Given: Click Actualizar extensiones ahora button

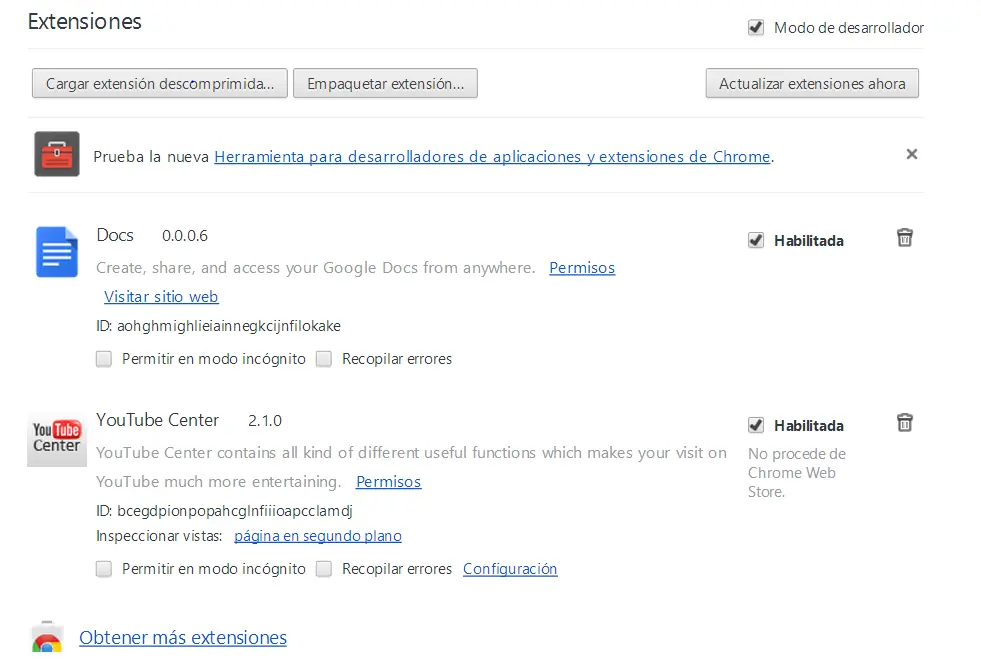Looking at the screenshot, I should (812, 83).
